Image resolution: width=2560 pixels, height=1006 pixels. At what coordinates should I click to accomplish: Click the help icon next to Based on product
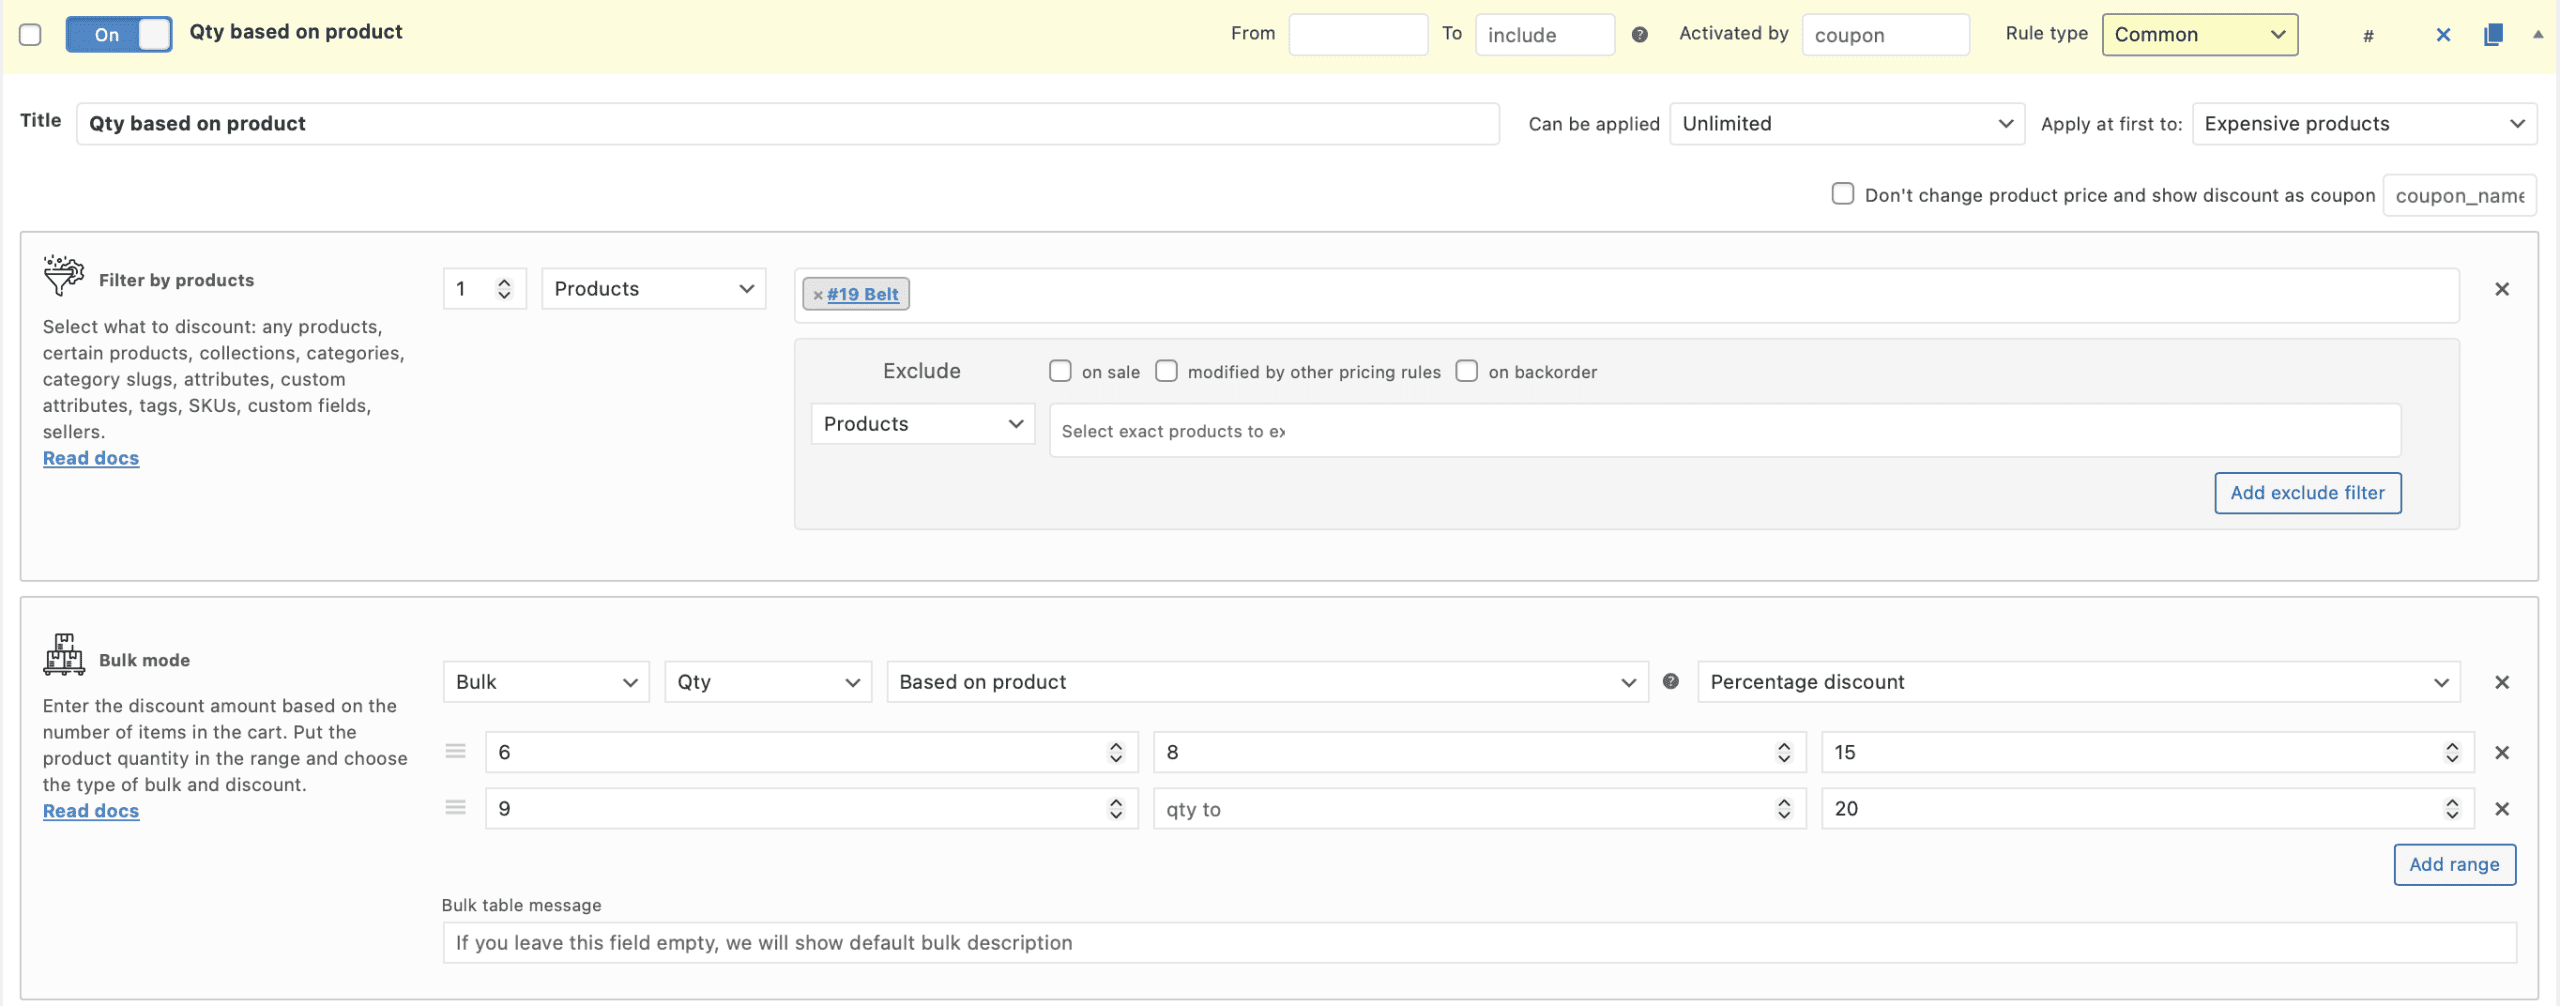(1670, 682)
